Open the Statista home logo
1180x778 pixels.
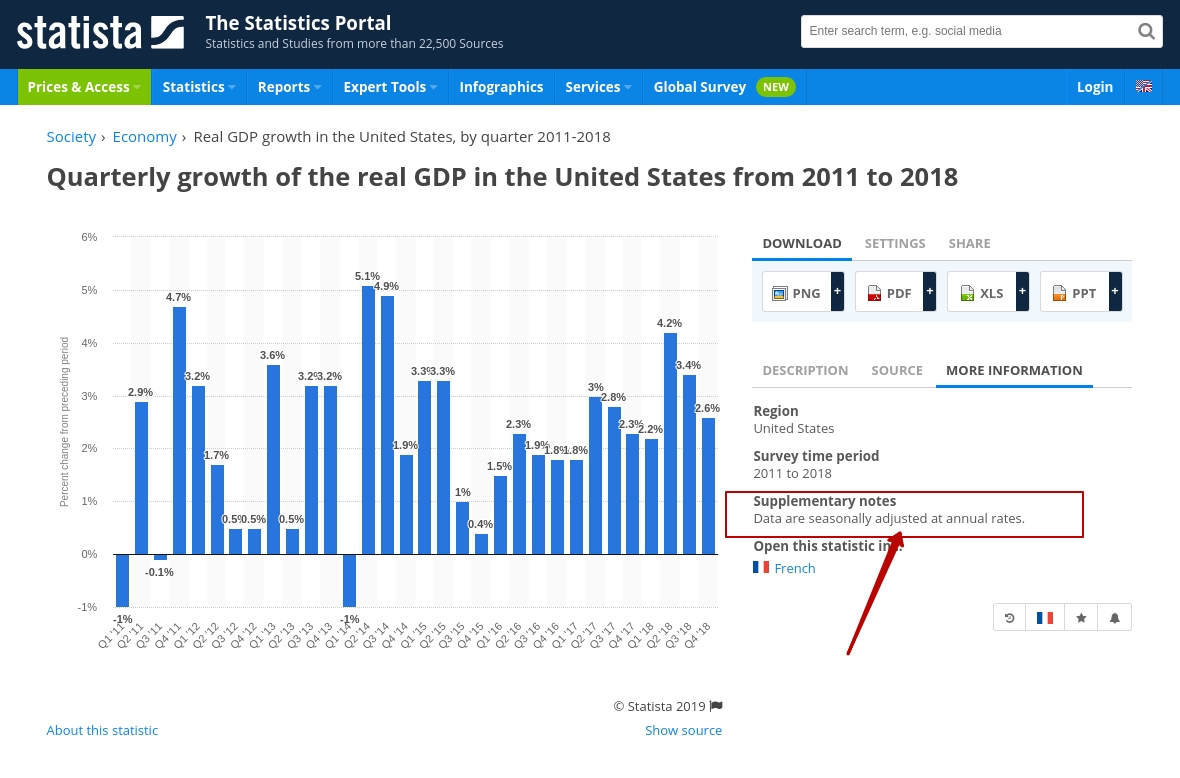click(x=100, y=32)
